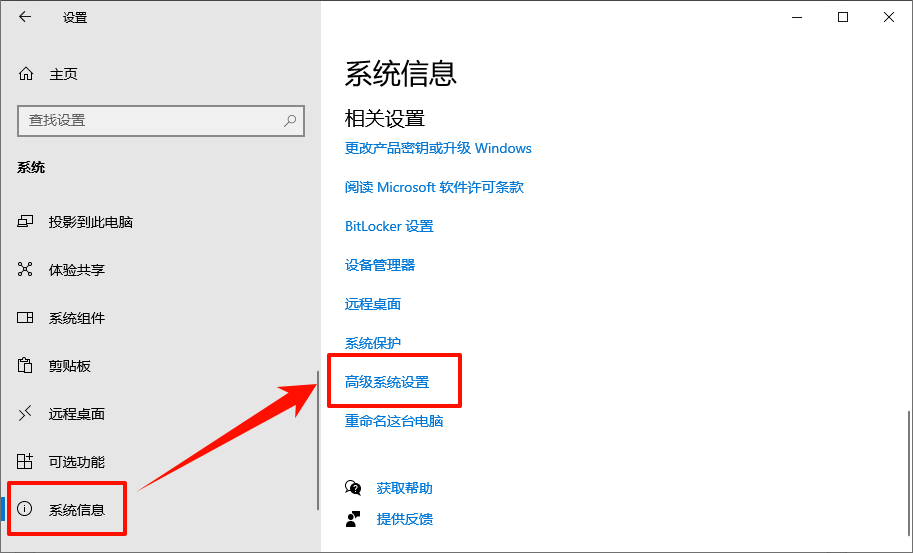Click the 获取帮助 chat icon
The height and width of the screenshot is (553, 913).
pos(353,488)
